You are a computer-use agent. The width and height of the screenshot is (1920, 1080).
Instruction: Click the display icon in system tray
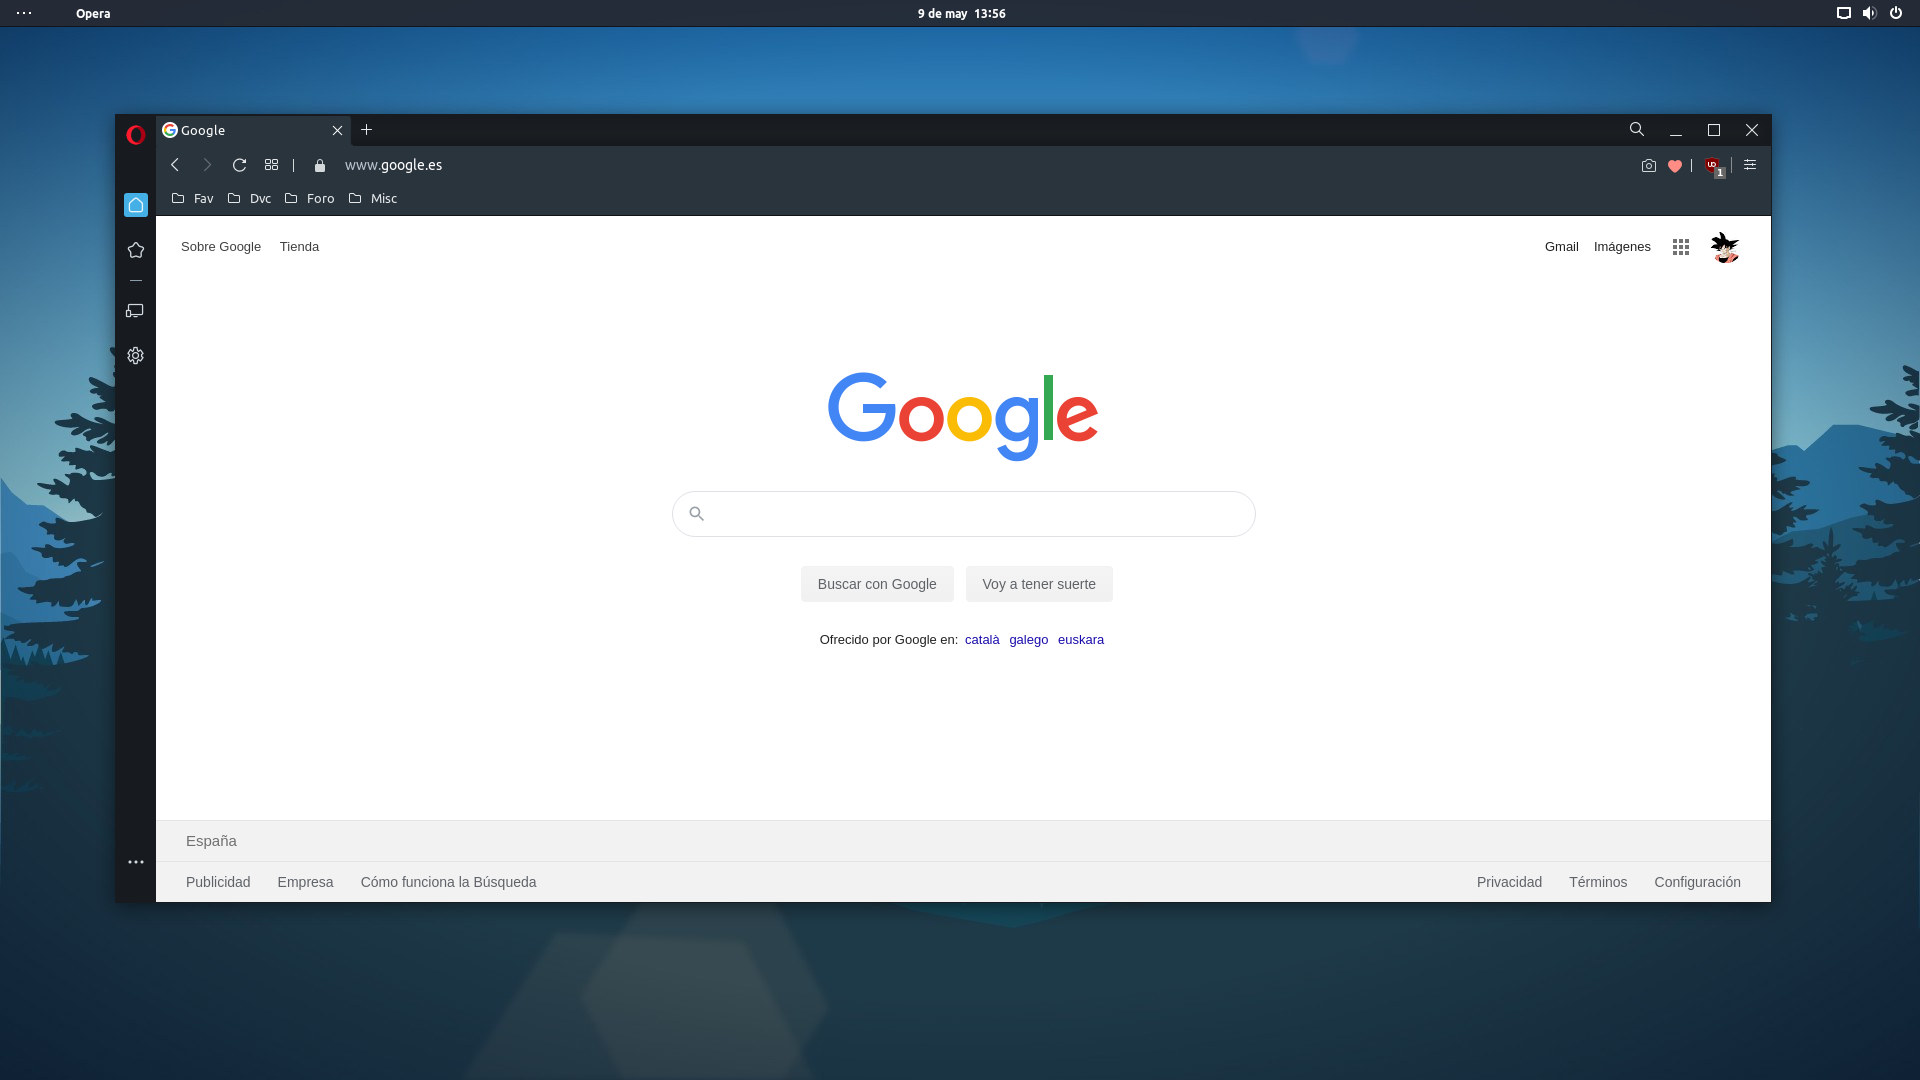tap(1843, 13)
